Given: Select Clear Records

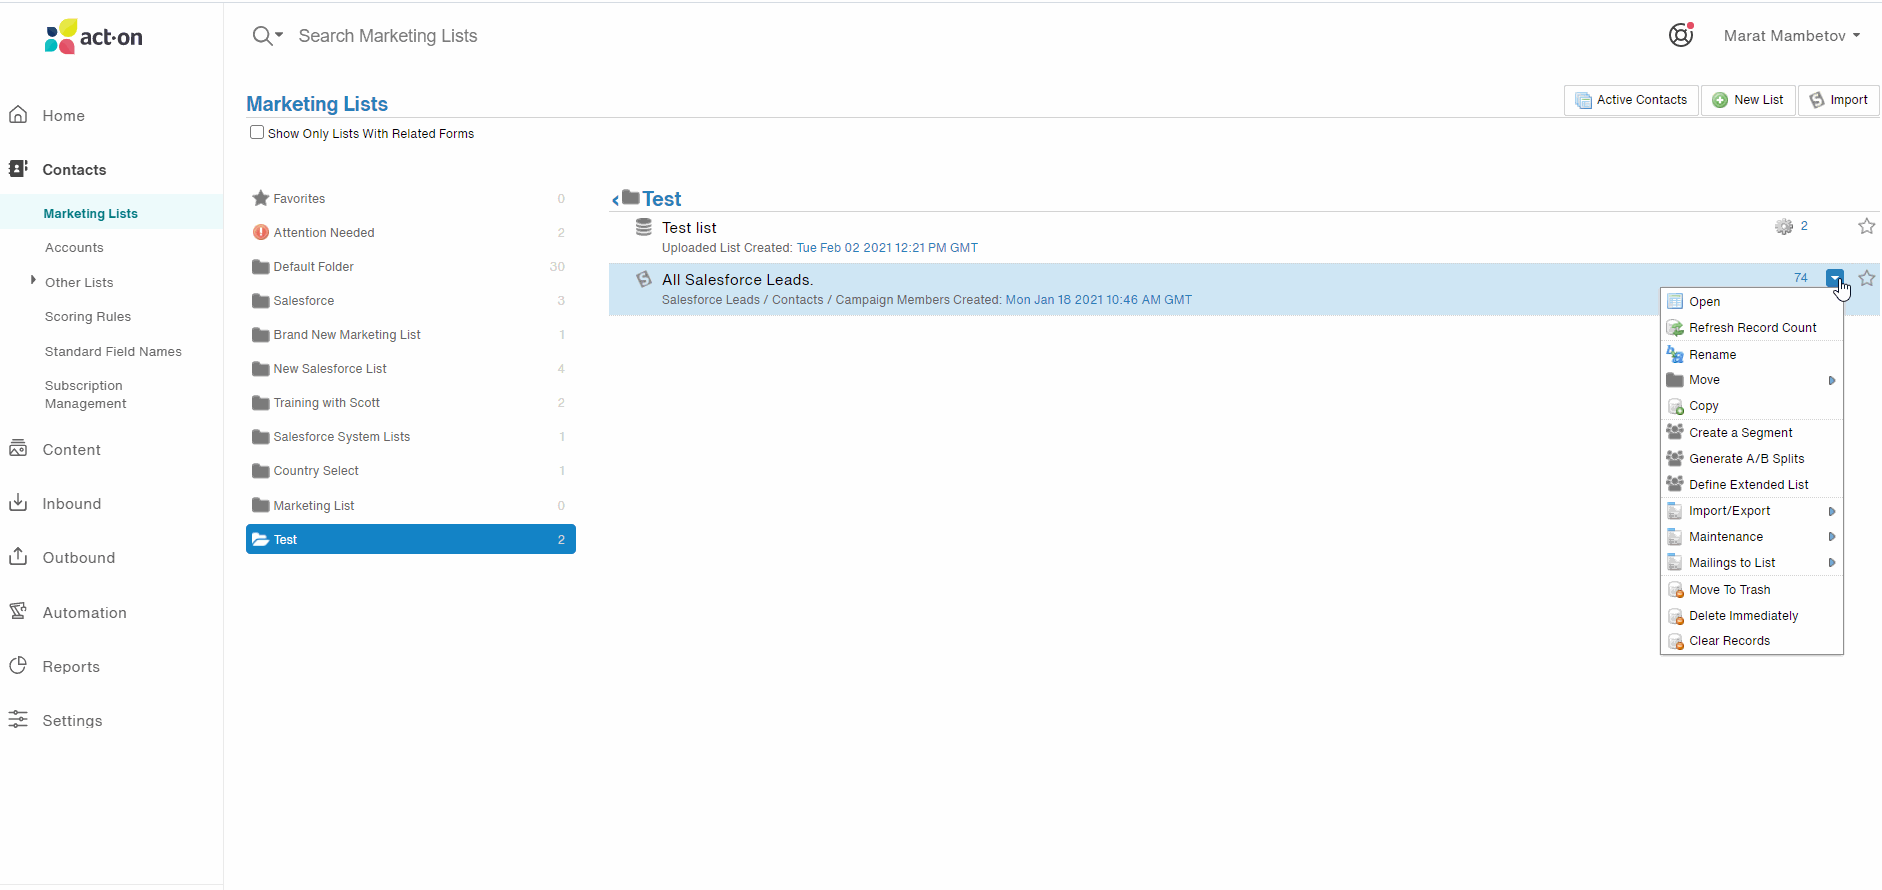Looking at the screenshot, I should point(1751,641).
